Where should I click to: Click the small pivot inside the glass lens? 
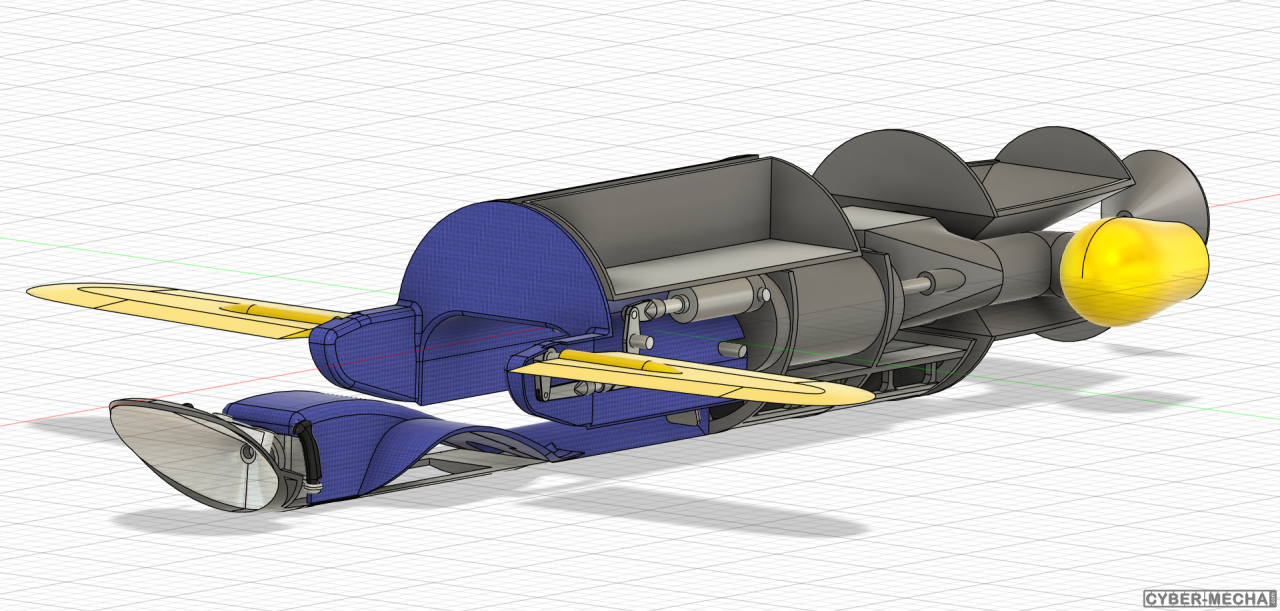click(246, 455)
